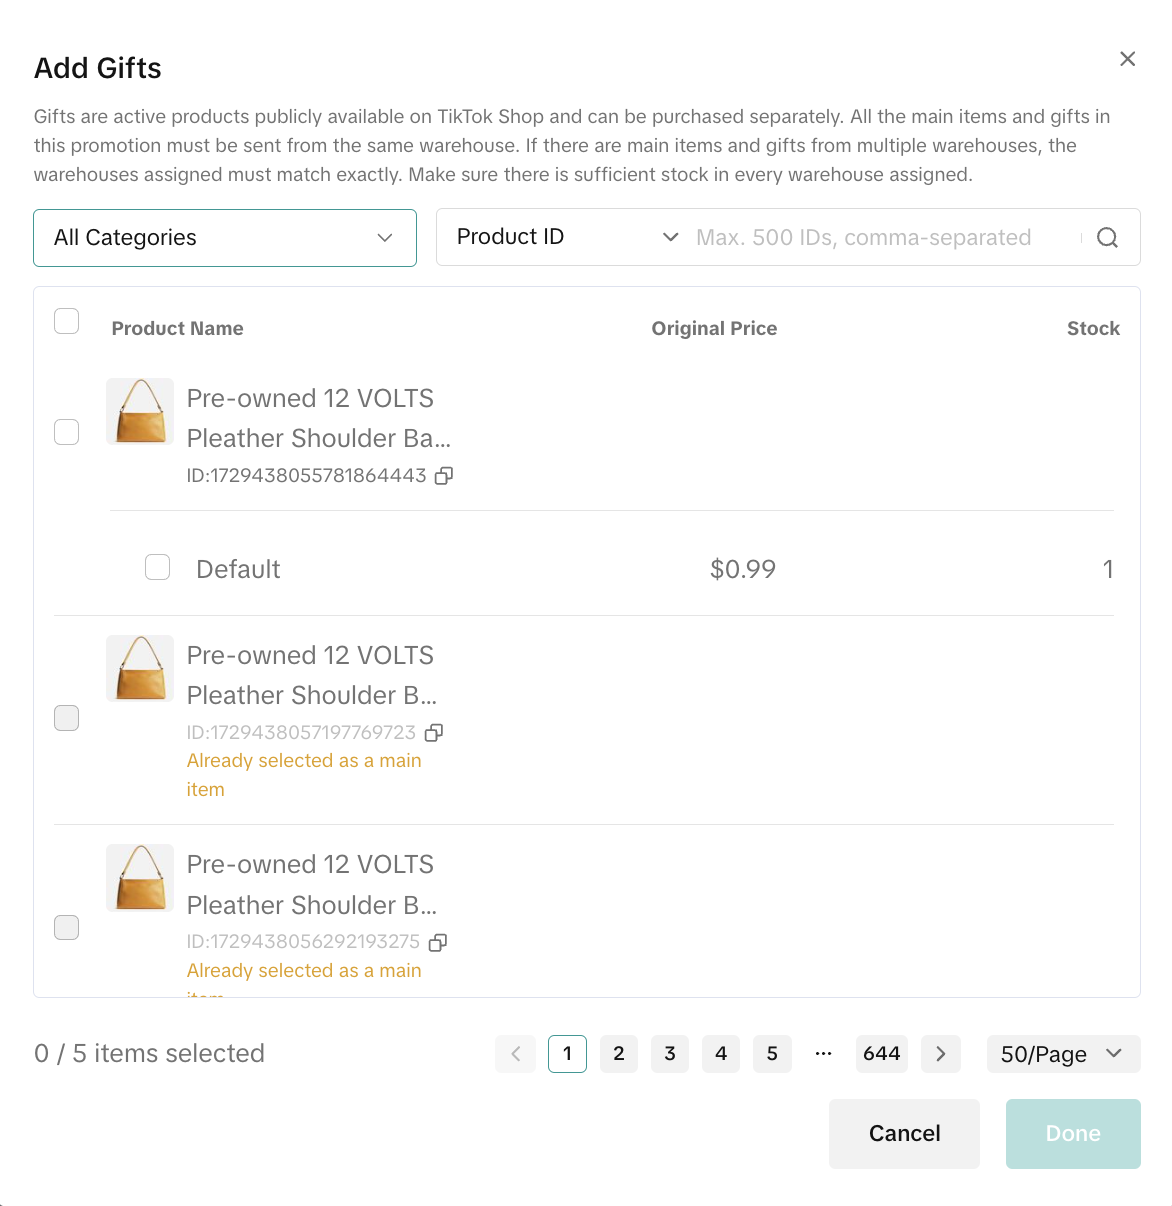Cancel adding gifts
The height and width of the screenshot is (1206, 1172).
point(904,1134)
